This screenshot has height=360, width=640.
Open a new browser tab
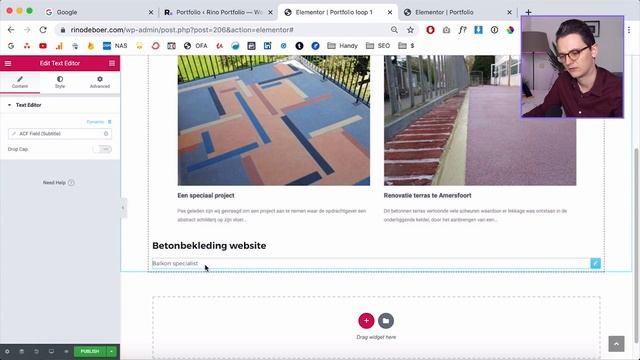(528, 12)
